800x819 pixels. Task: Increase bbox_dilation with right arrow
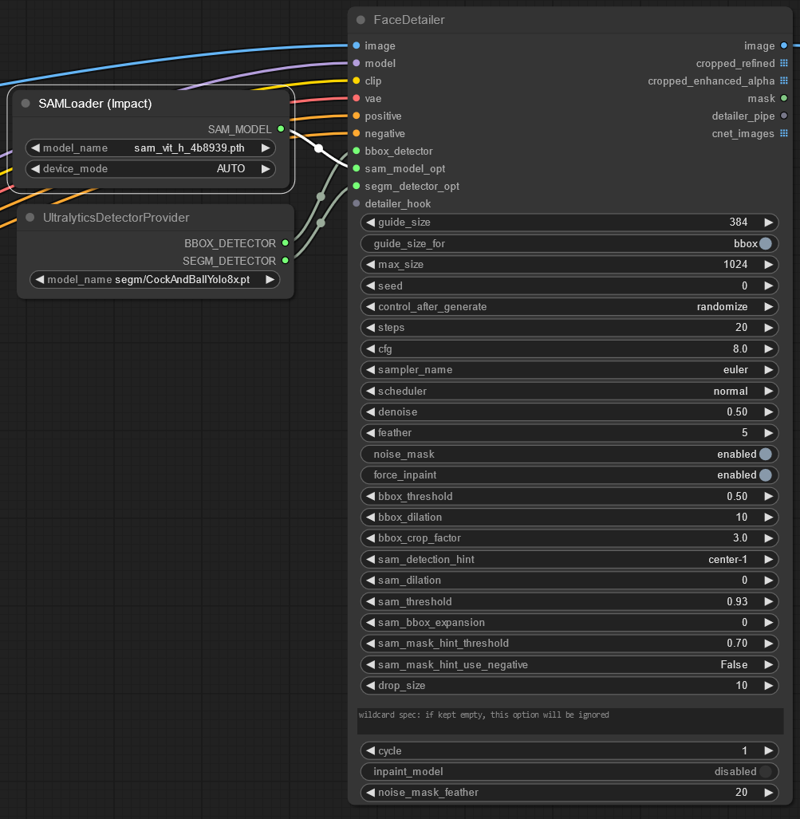(769, 517)
